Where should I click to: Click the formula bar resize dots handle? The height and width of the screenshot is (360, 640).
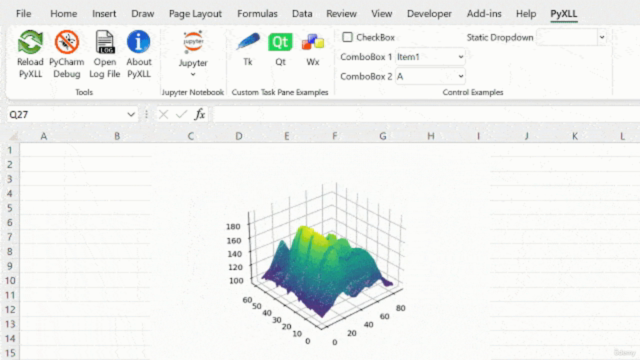[146, 115]
